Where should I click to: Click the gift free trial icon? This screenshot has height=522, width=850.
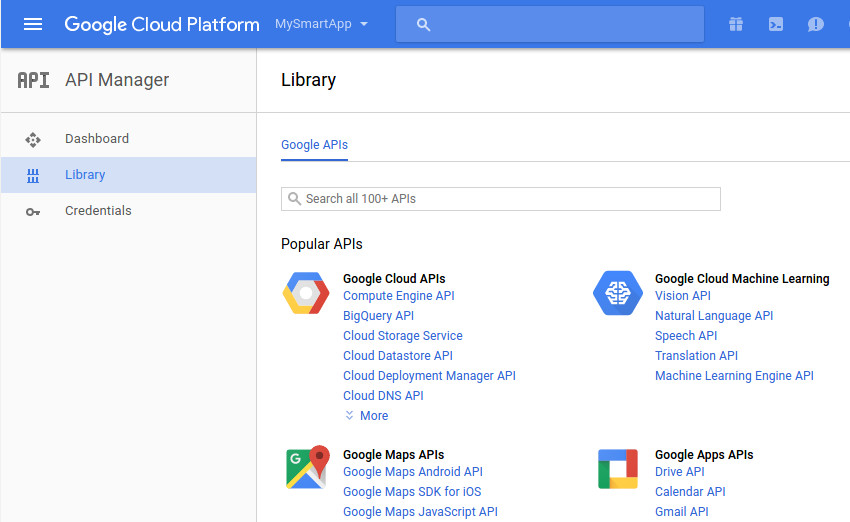pos(736,24)
